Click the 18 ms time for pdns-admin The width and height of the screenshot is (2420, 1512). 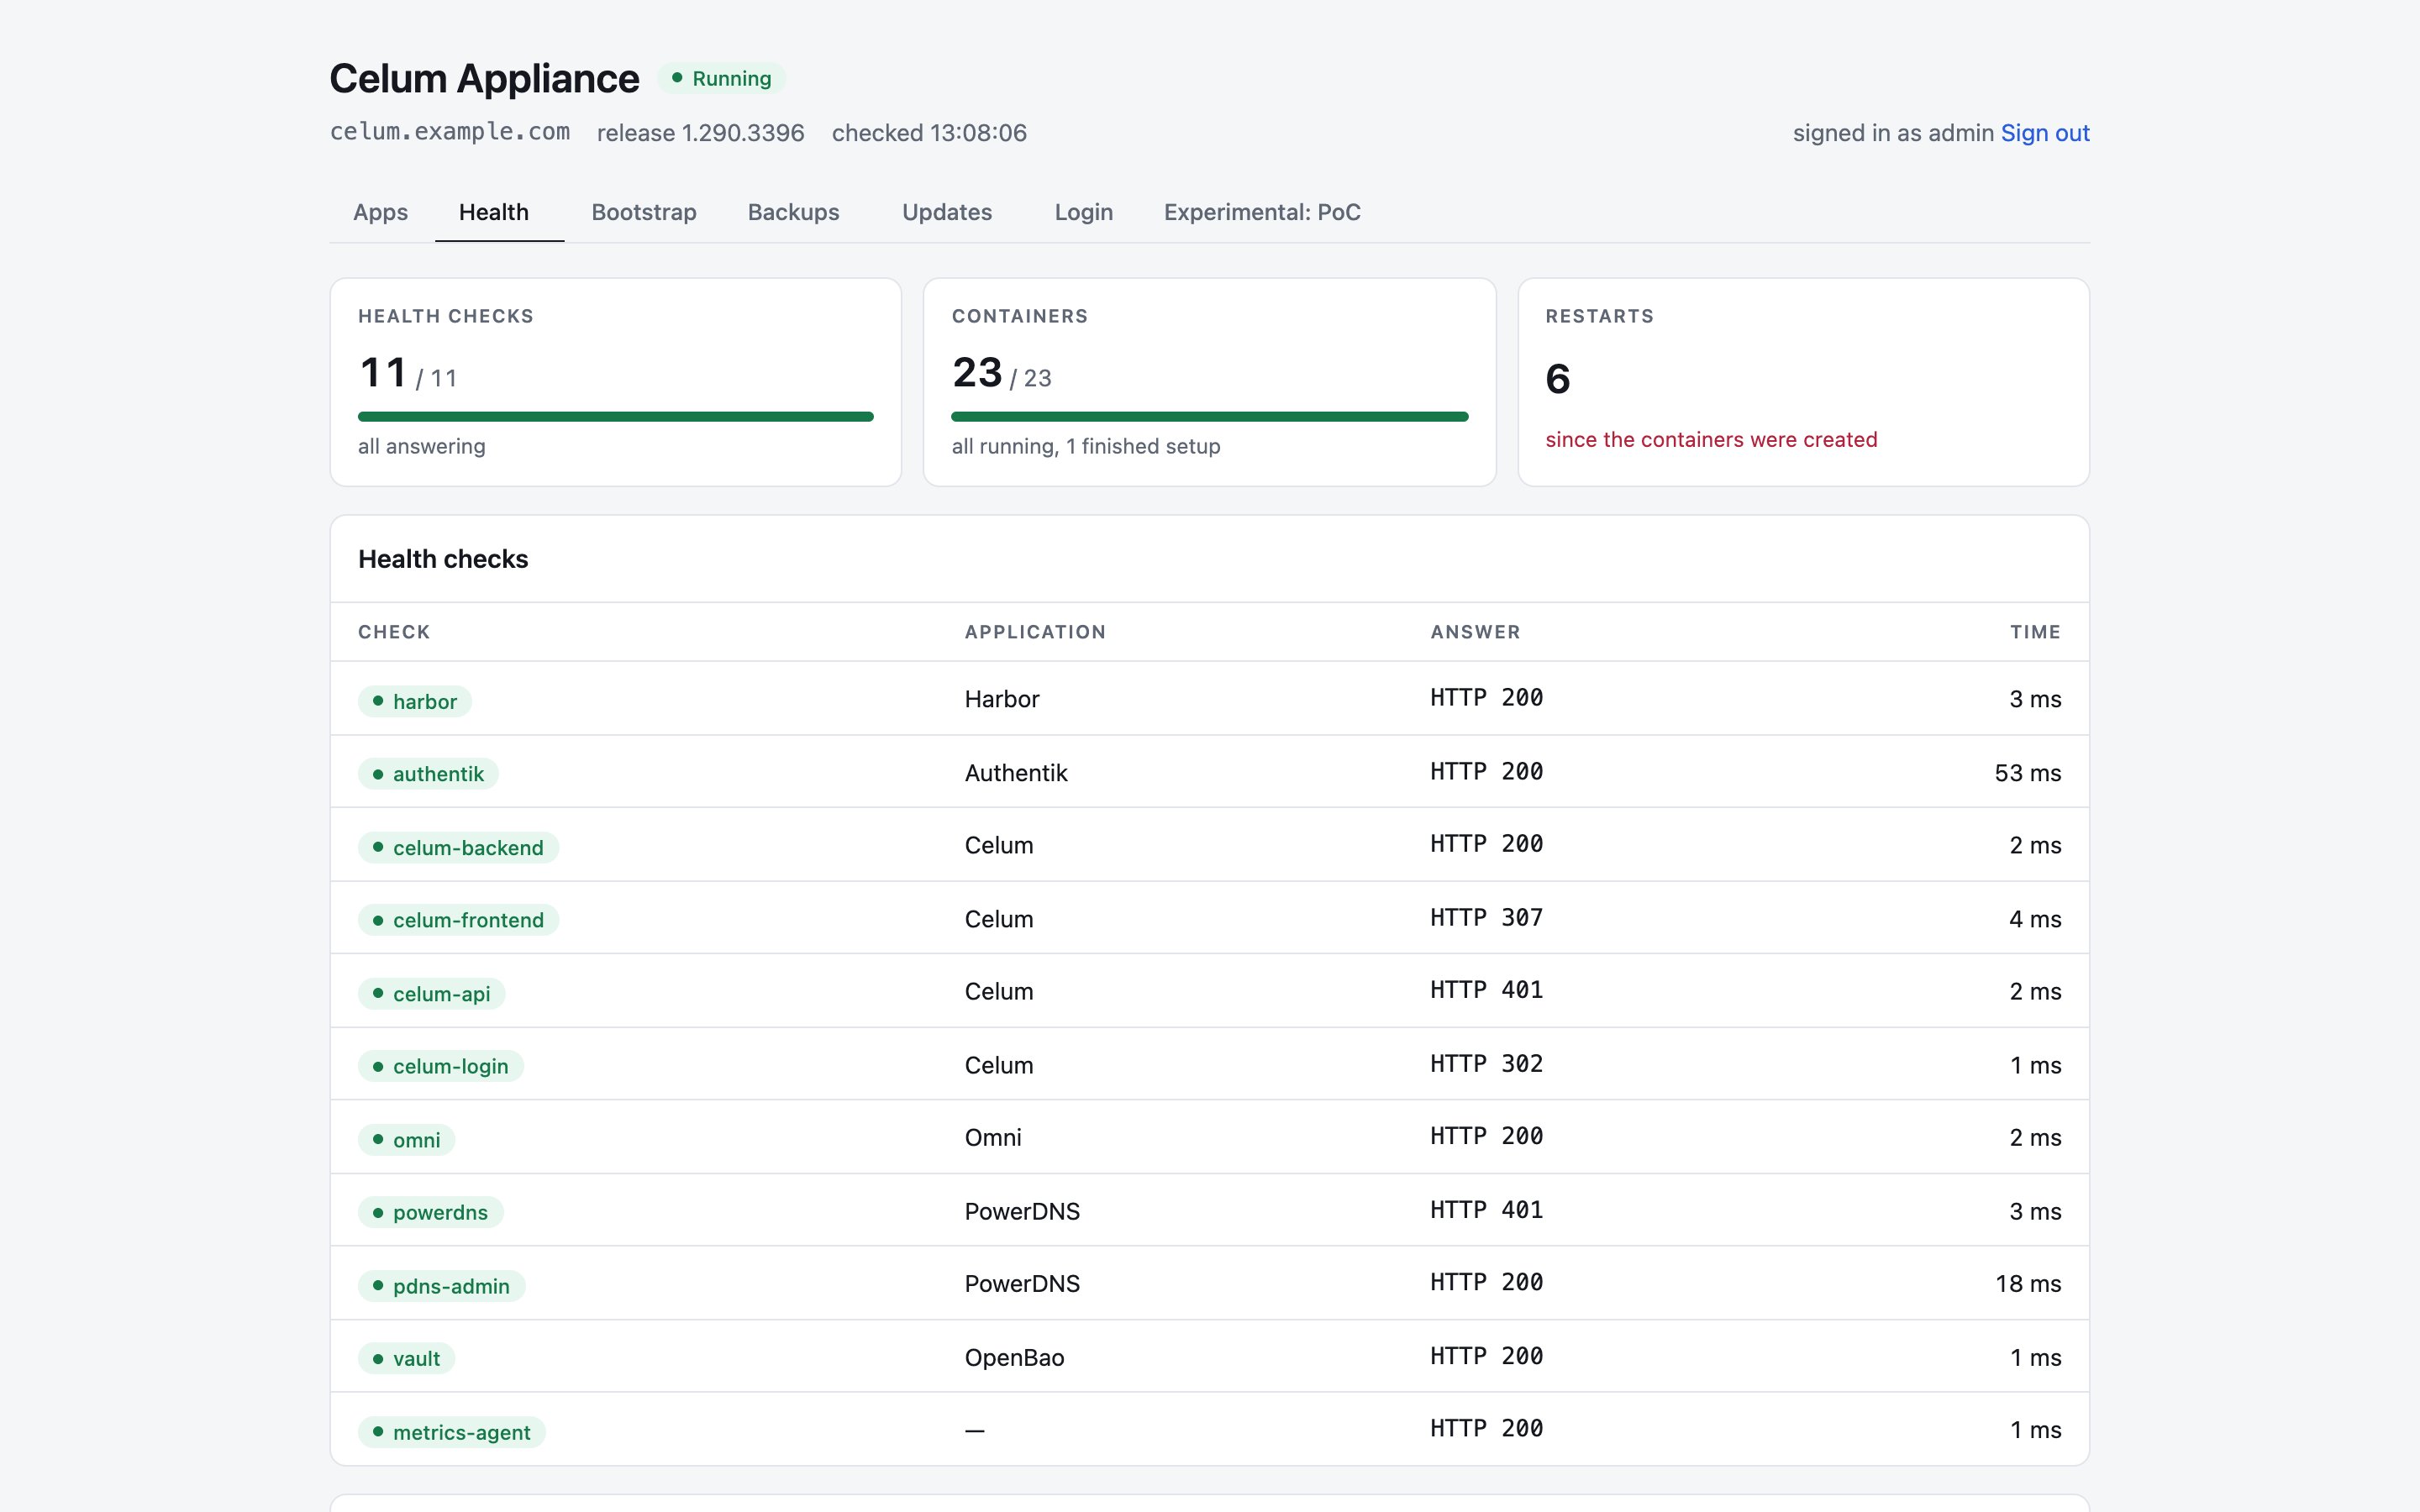click(2028, 1284)
